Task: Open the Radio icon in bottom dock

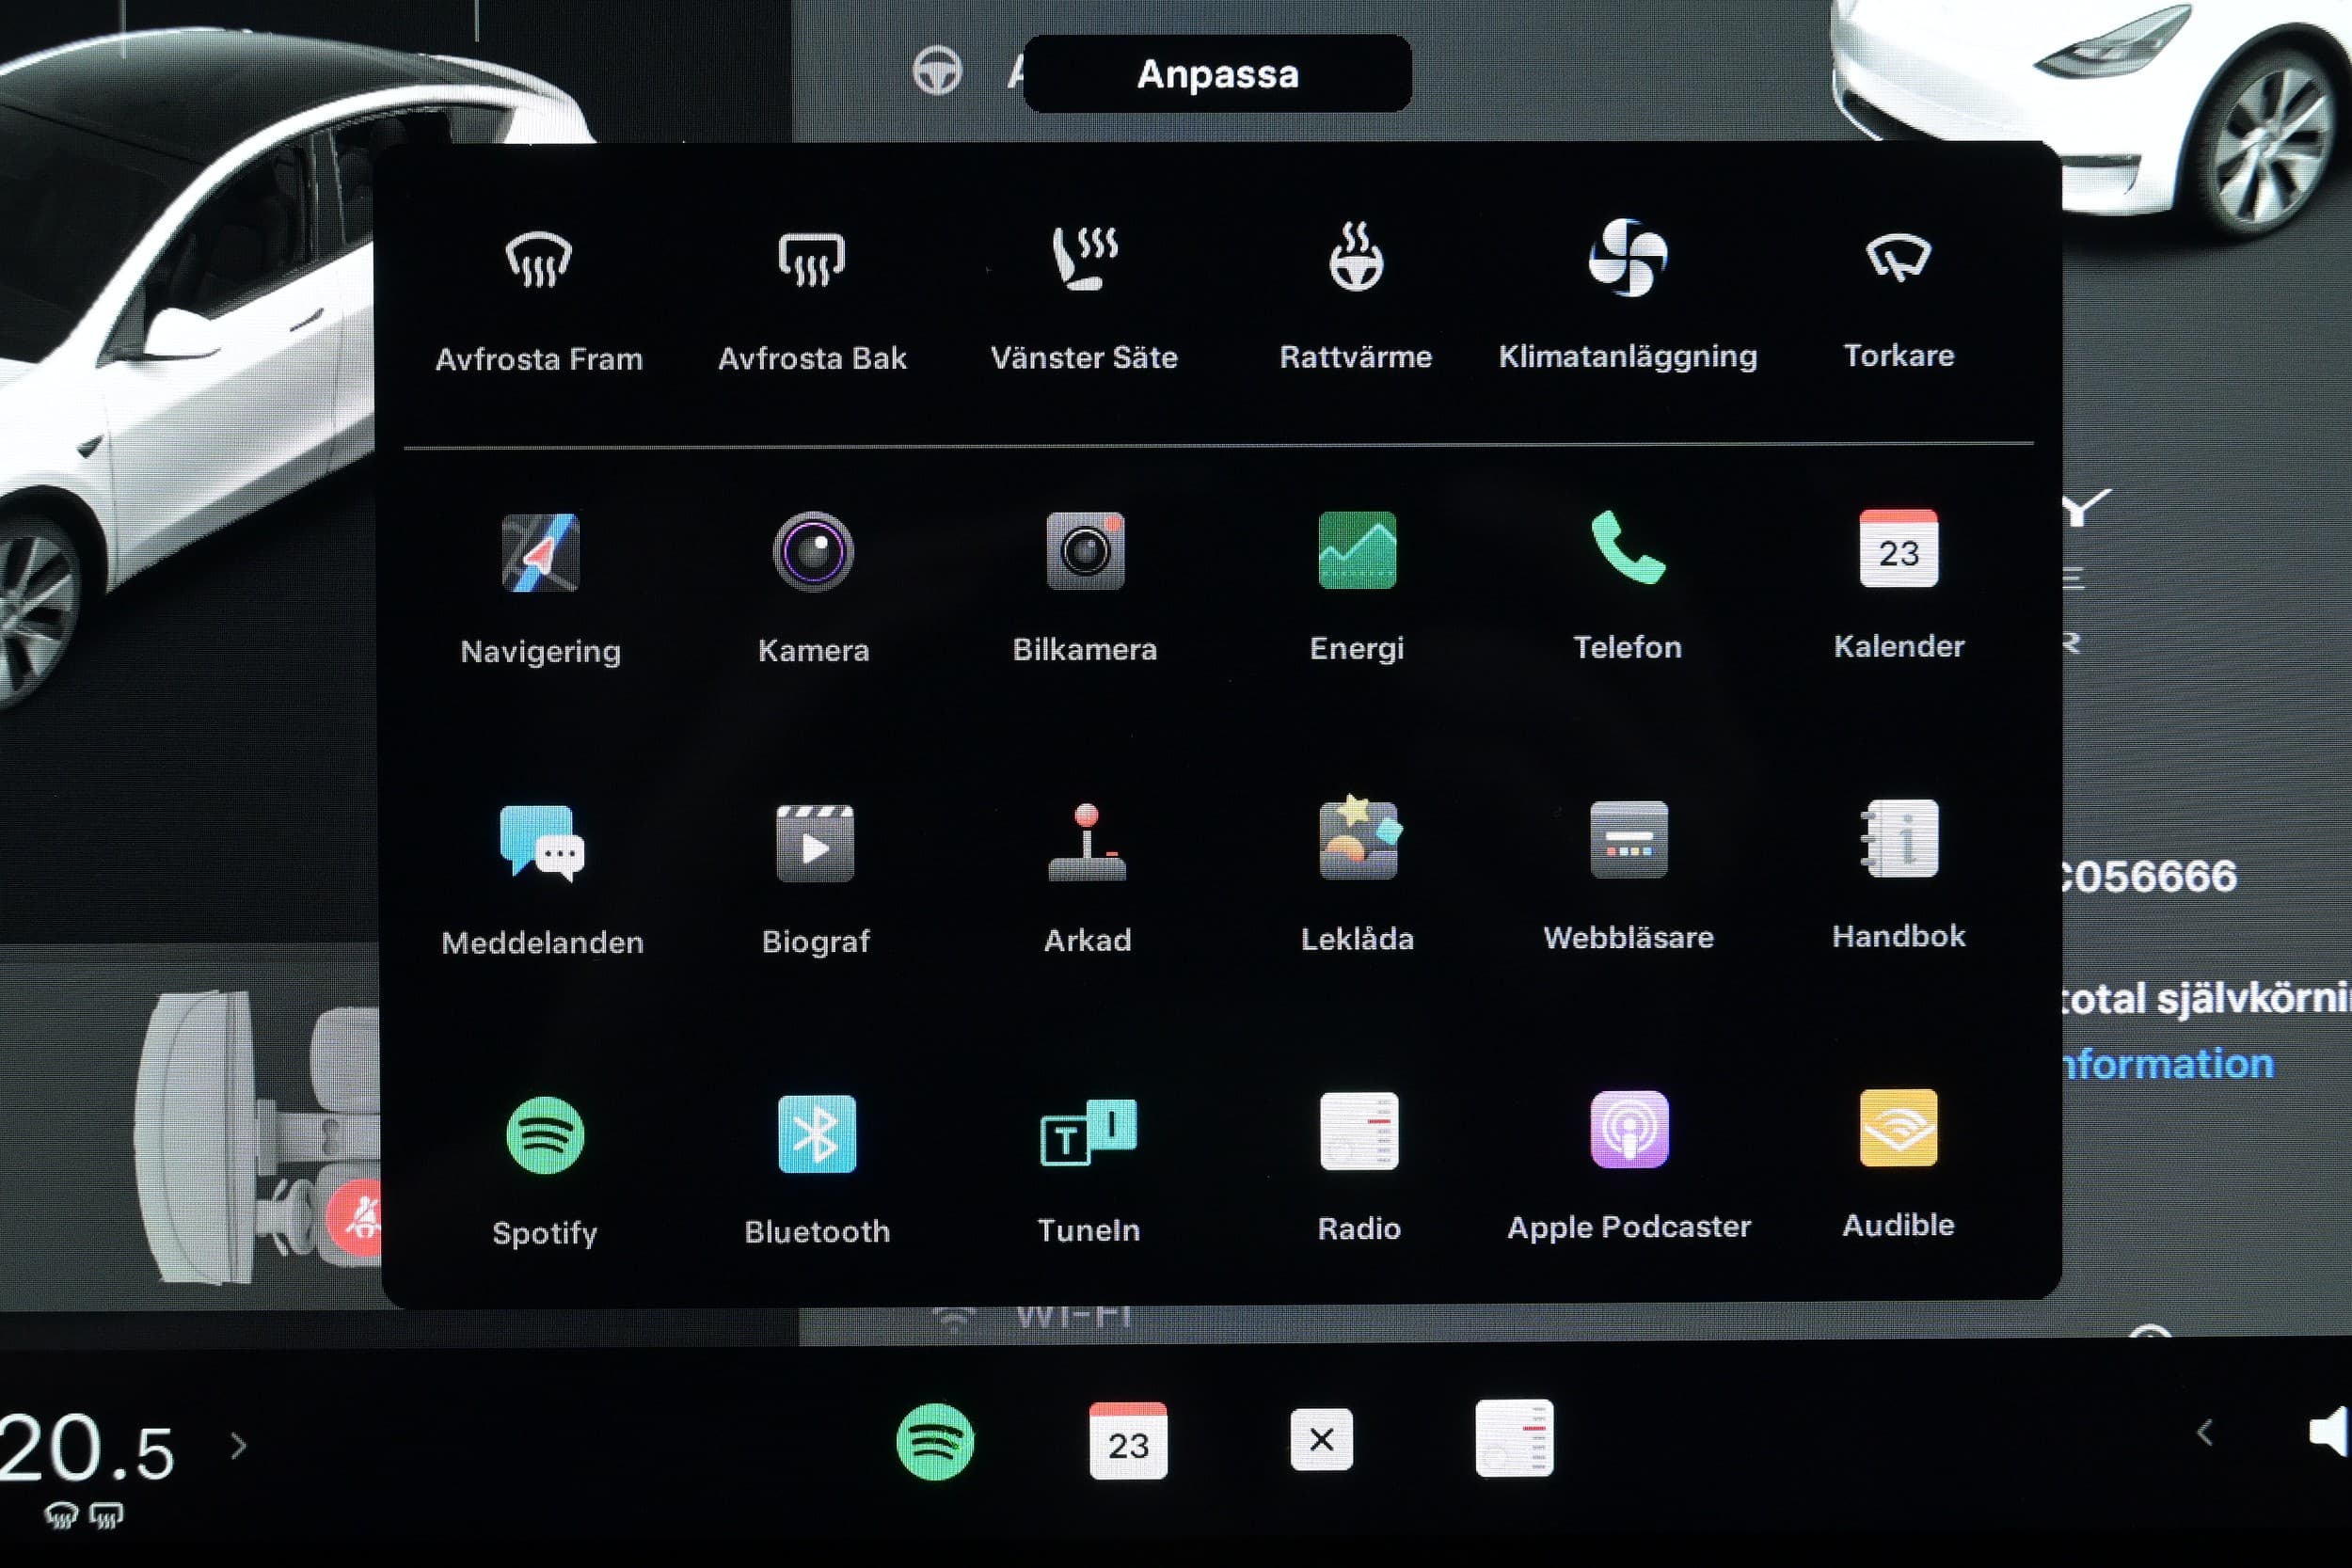Action: 1514,1438
